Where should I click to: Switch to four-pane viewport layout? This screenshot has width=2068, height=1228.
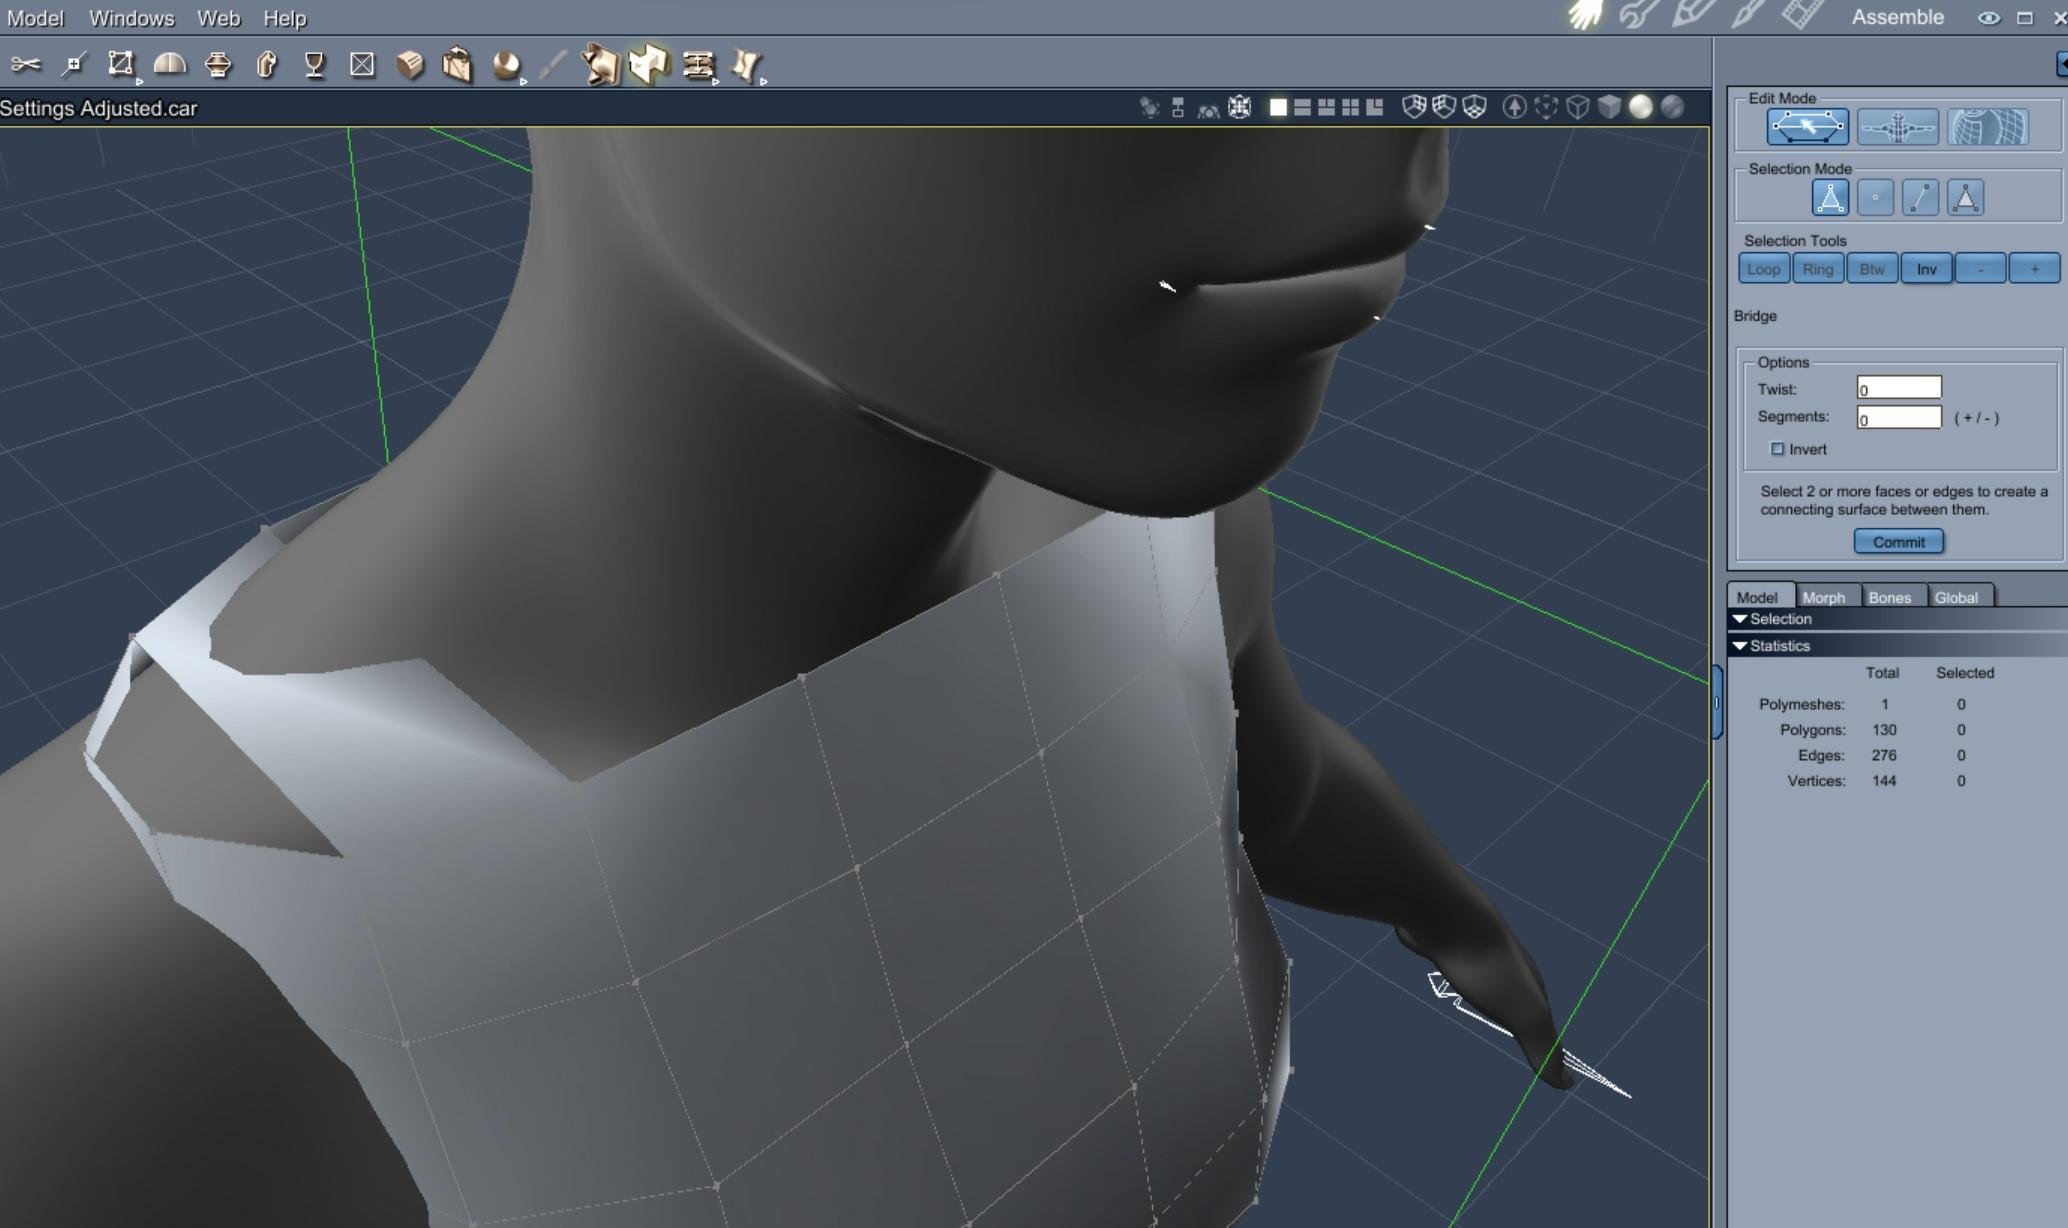click(x=1350, y=107)
